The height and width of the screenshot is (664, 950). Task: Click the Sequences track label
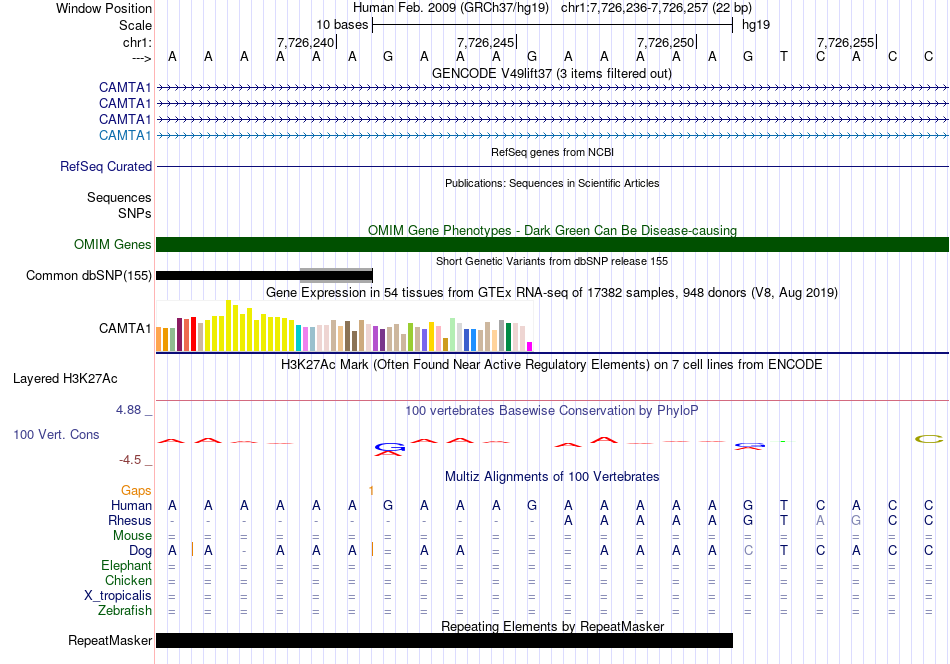[119, 198]
